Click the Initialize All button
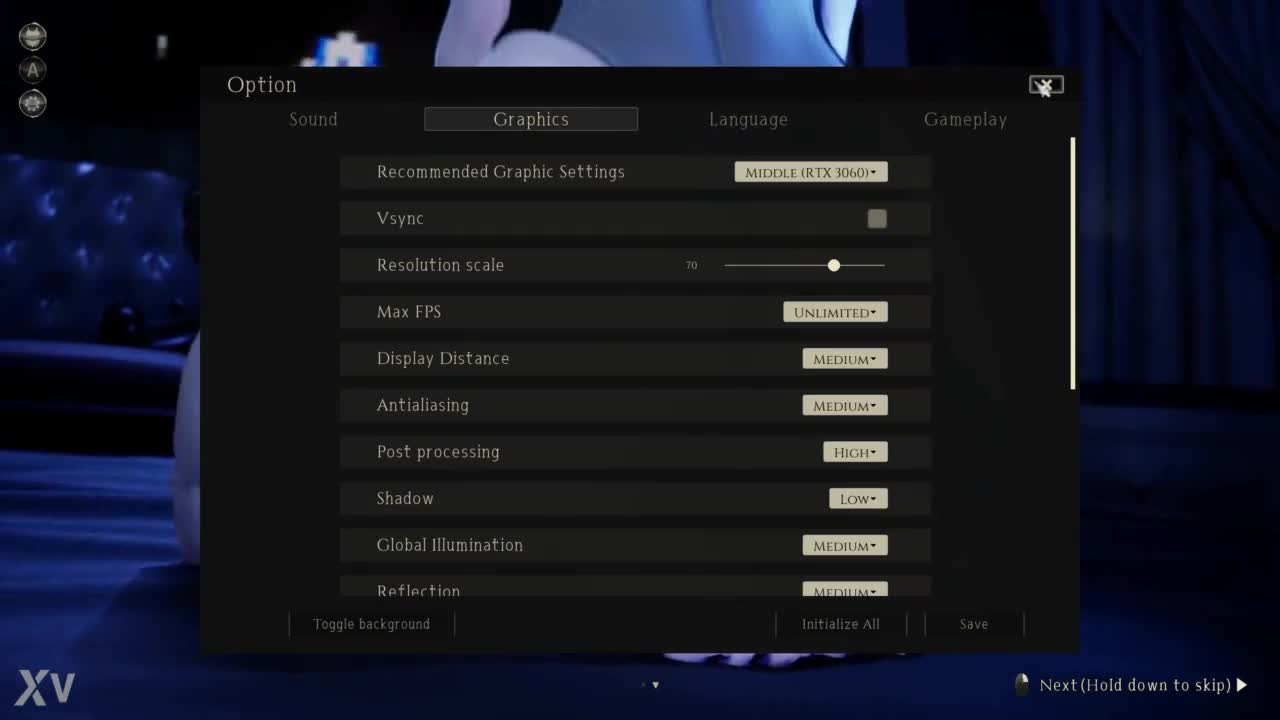This screenshot has height=720, width=1280. [841, 624]
